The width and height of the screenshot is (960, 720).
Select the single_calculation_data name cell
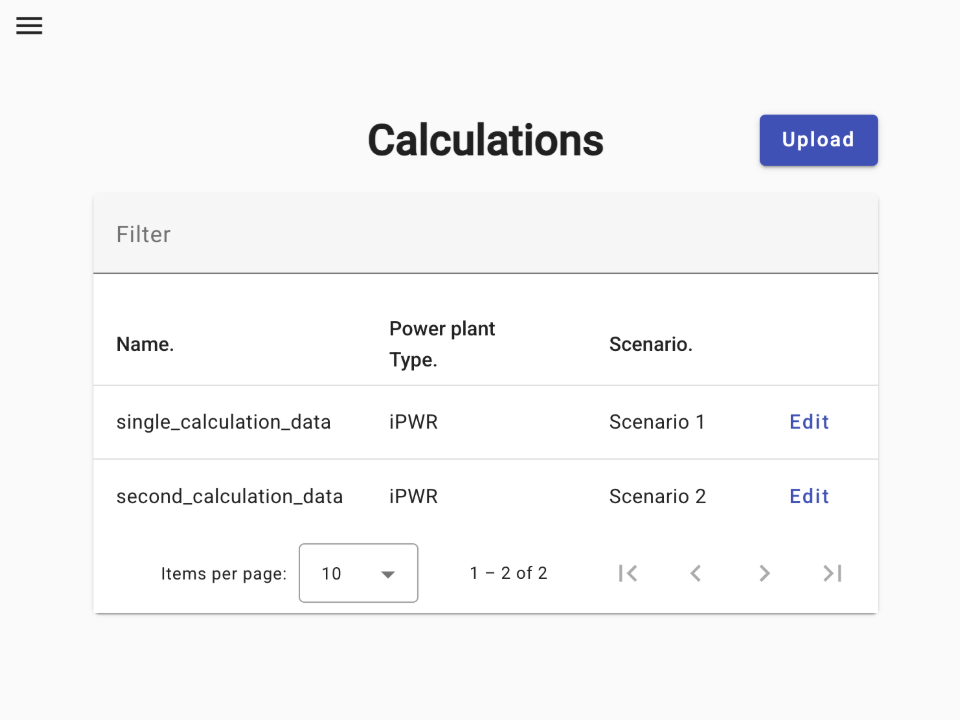click(x=223, y=422)
